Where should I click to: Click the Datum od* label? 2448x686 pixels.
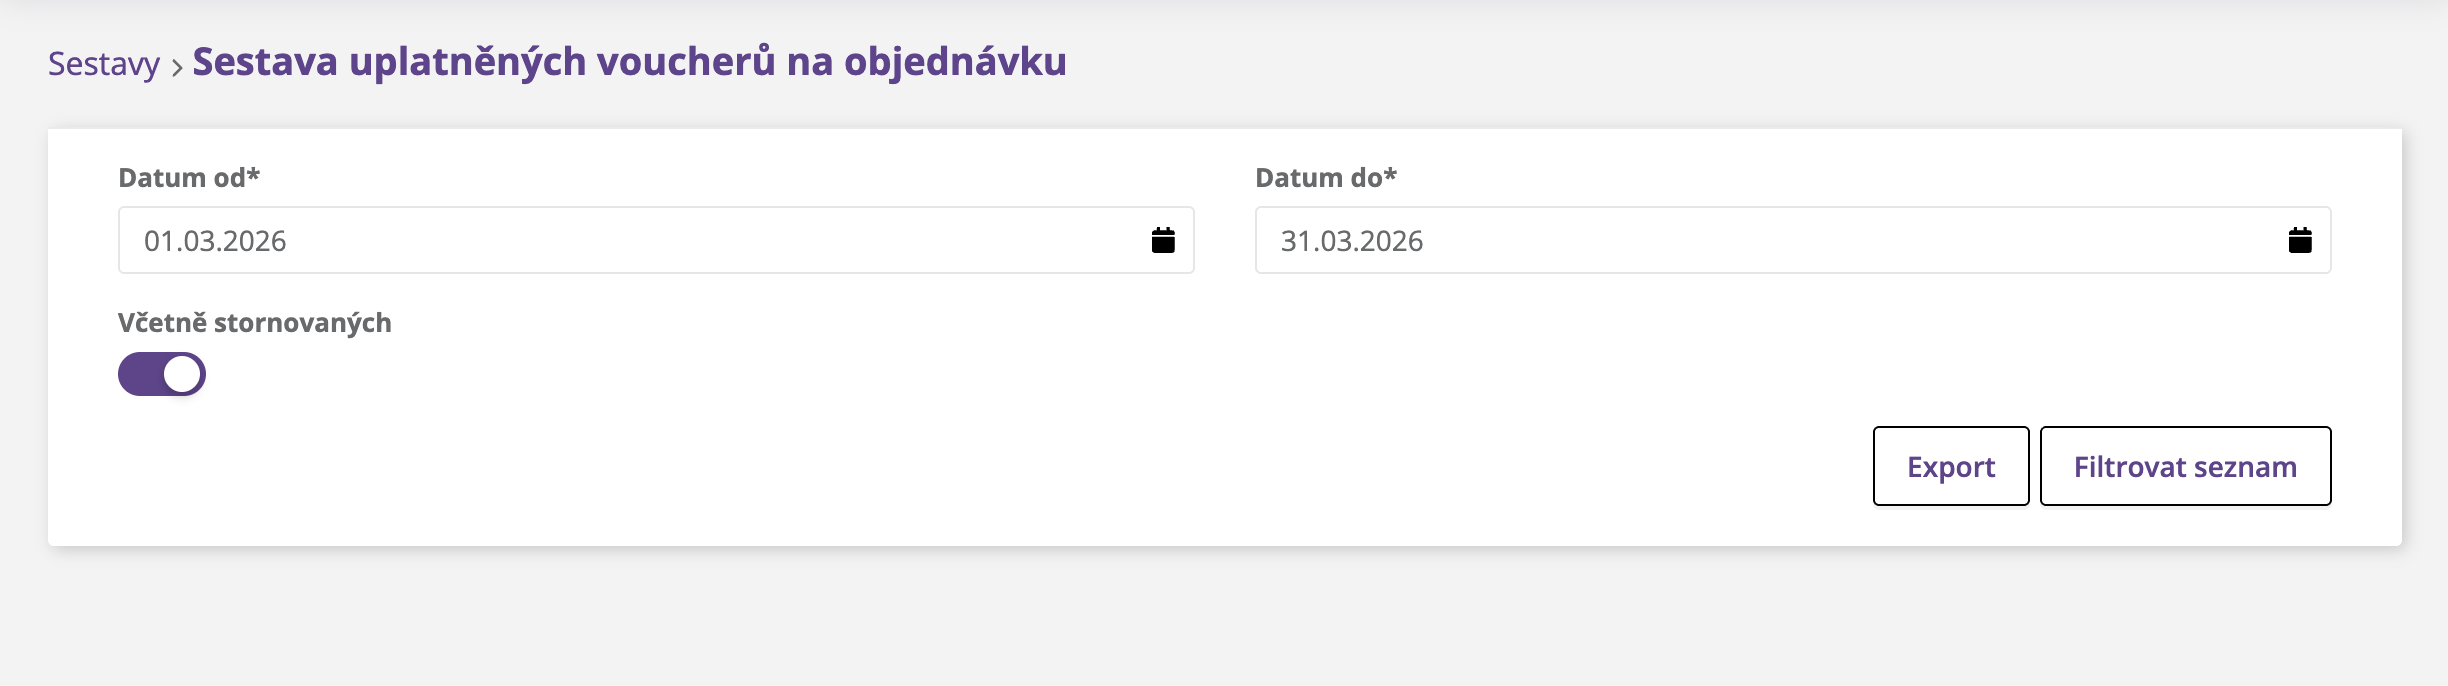pyautogui.click(x=182, y=178)
